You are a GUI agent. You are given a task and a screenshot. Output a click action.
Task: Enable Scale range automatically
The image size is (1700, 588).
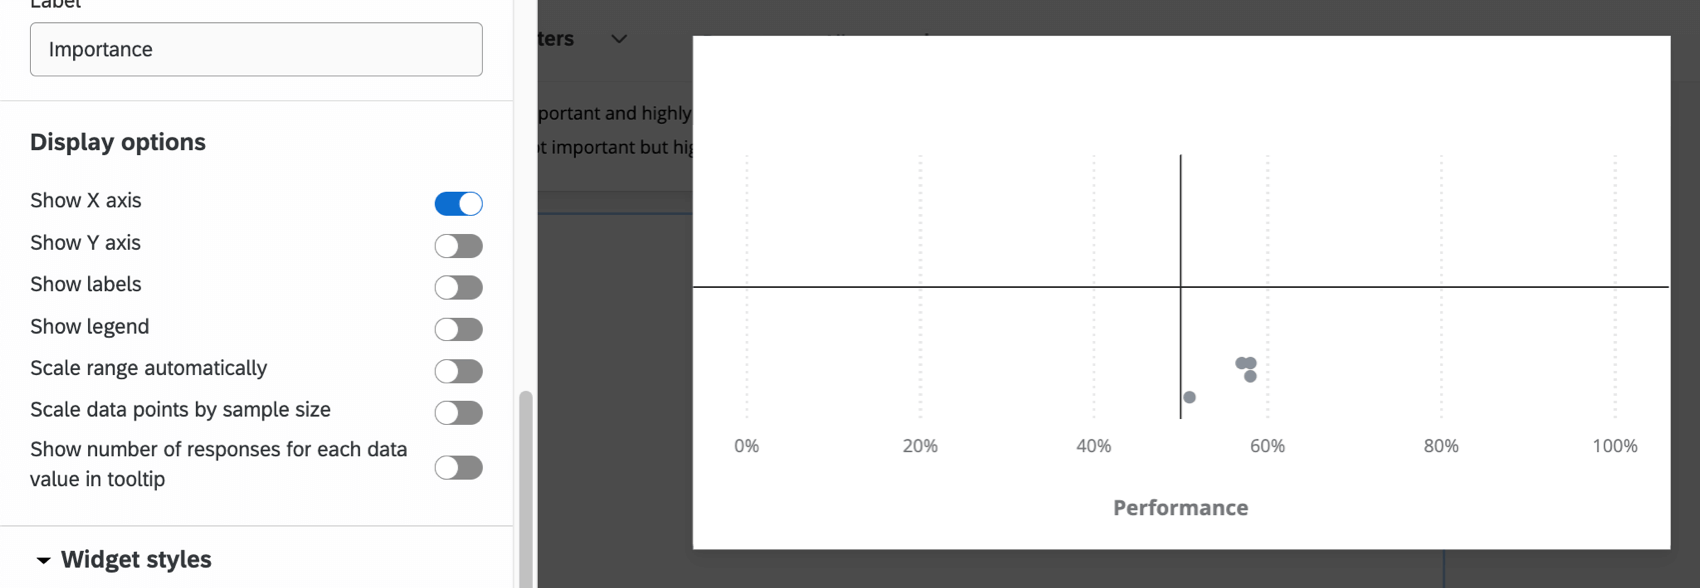point(458,371)
